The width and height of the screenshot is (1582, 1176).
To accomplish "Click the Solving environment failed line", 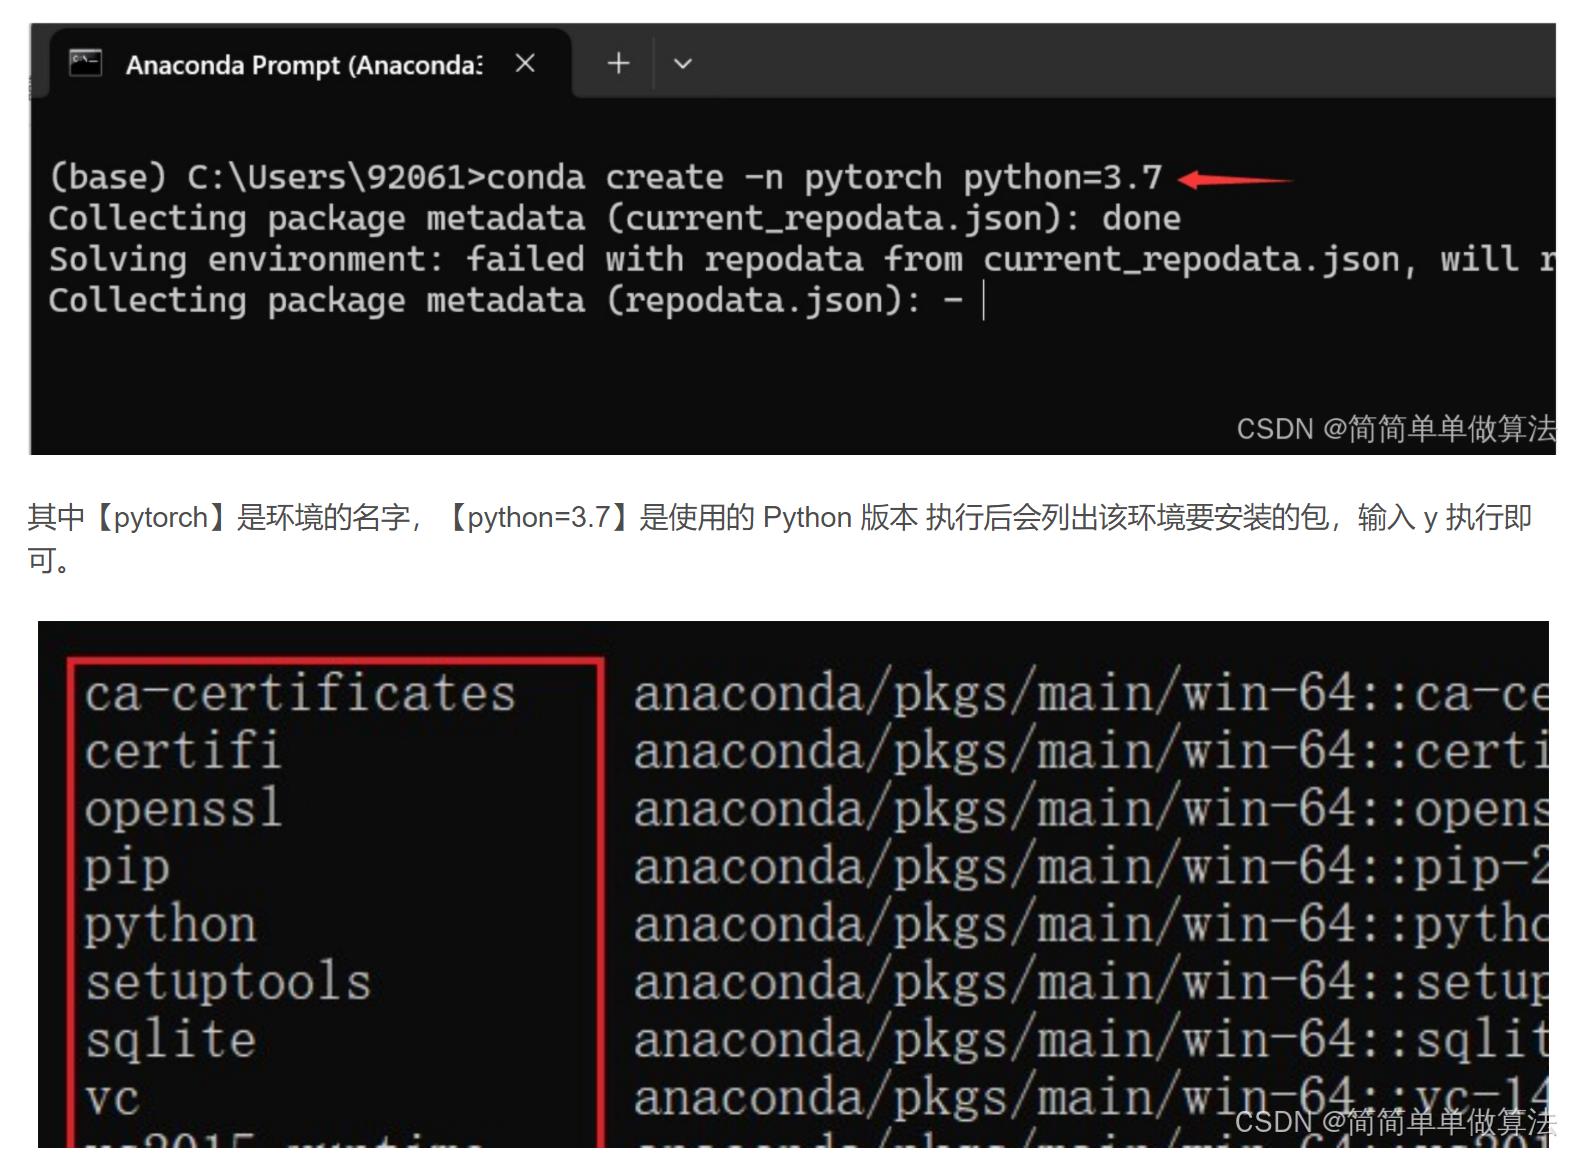I will point(780,260).
